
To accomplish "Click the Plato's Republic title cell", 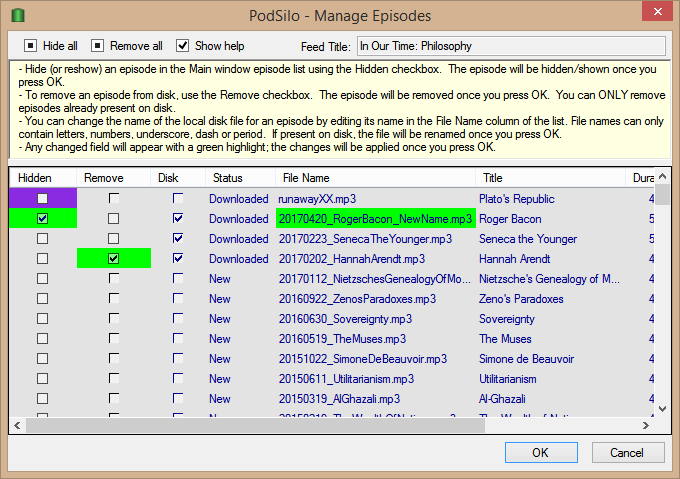I will coord(517,199).
